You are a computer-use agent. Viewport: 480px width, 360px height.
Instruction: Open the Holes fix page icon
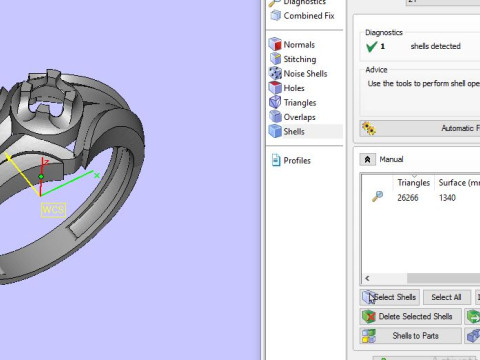[275, 88]
